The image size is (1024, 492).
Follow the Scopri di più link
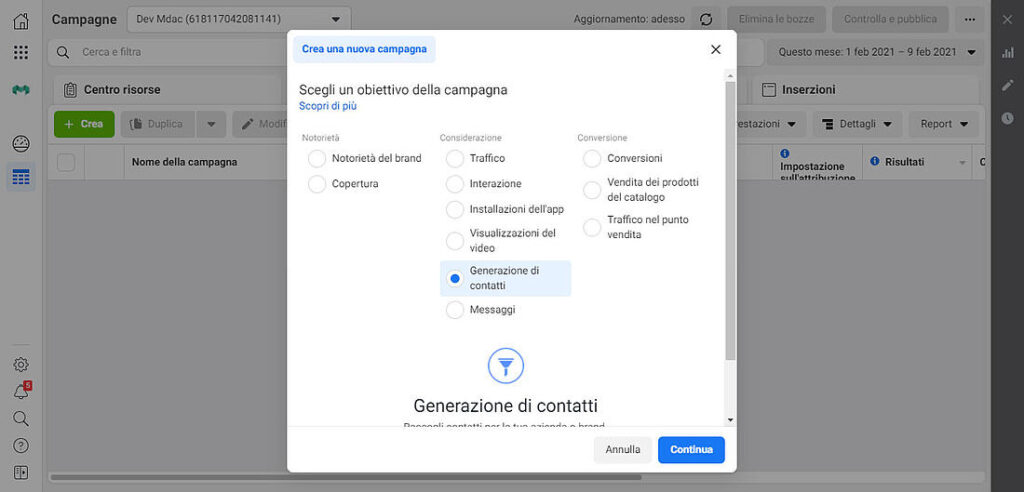coord(328,106)
